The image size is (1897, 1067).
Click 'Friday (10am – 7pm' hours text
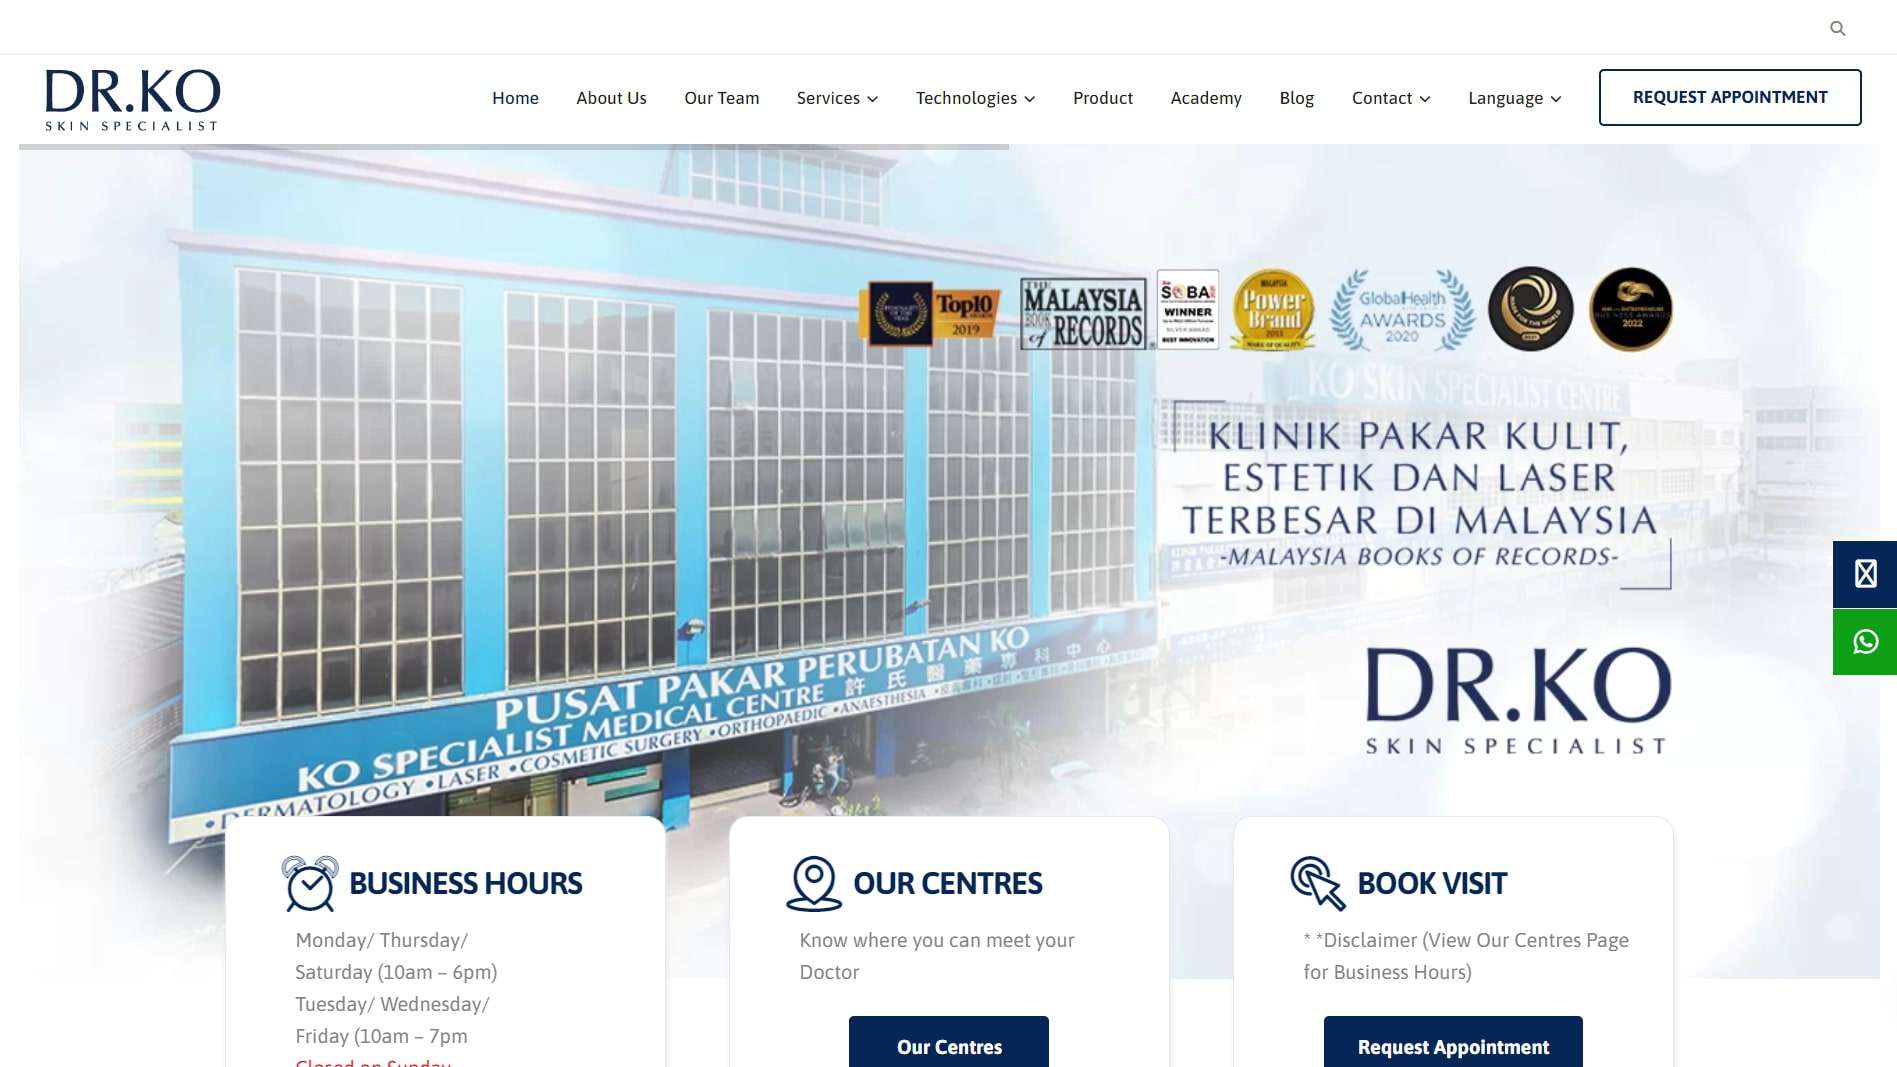pyautogui.click(x=381, y=1036)
